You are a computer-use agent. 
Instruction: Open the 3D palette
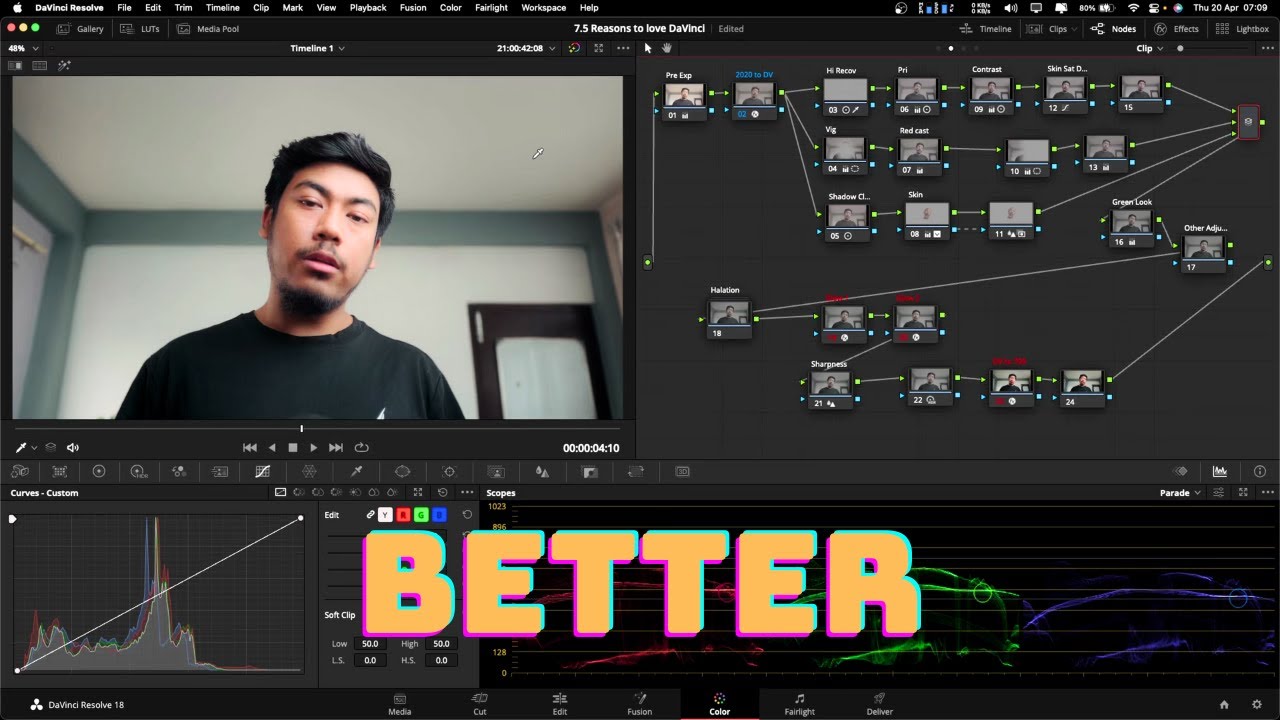point(683,471)
